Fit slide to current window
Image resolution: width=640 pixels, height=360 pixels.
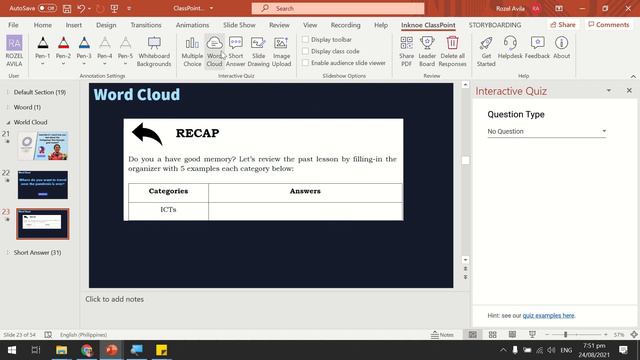coord(634,335)
